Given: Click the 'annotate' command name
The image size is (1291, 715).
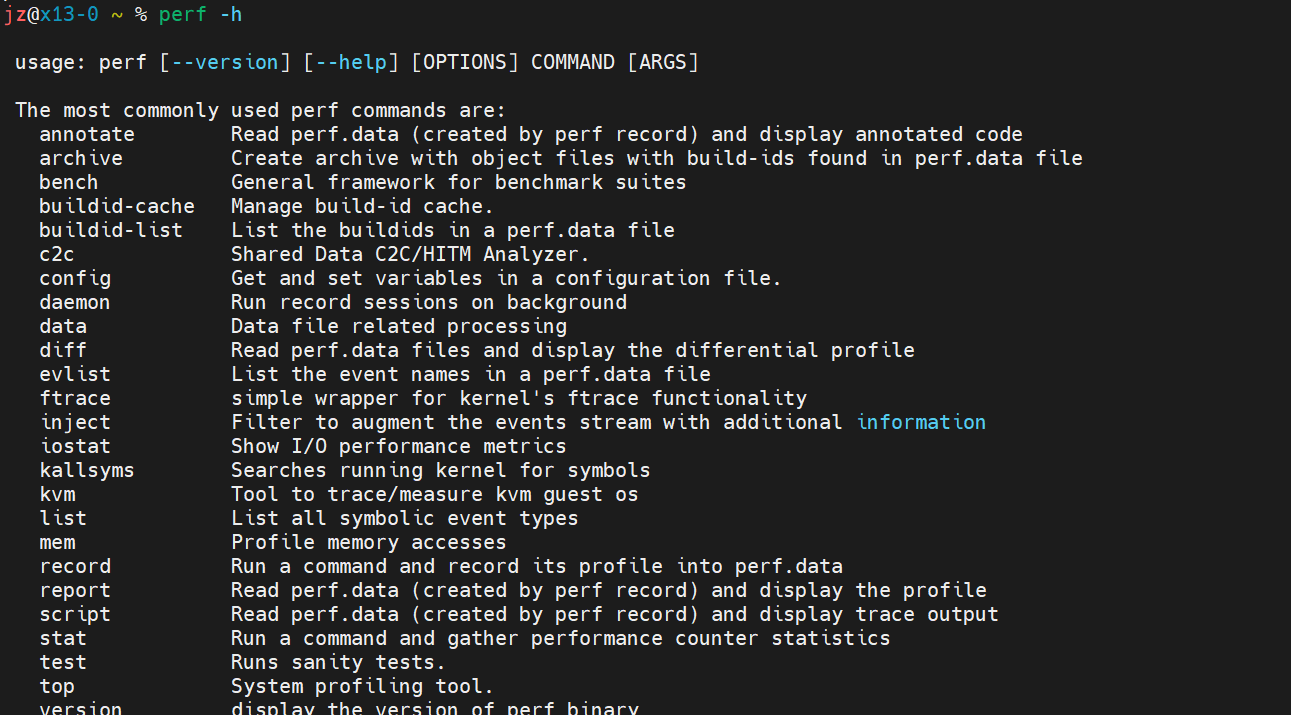Looking at the screenshot, I should point(87,134).
